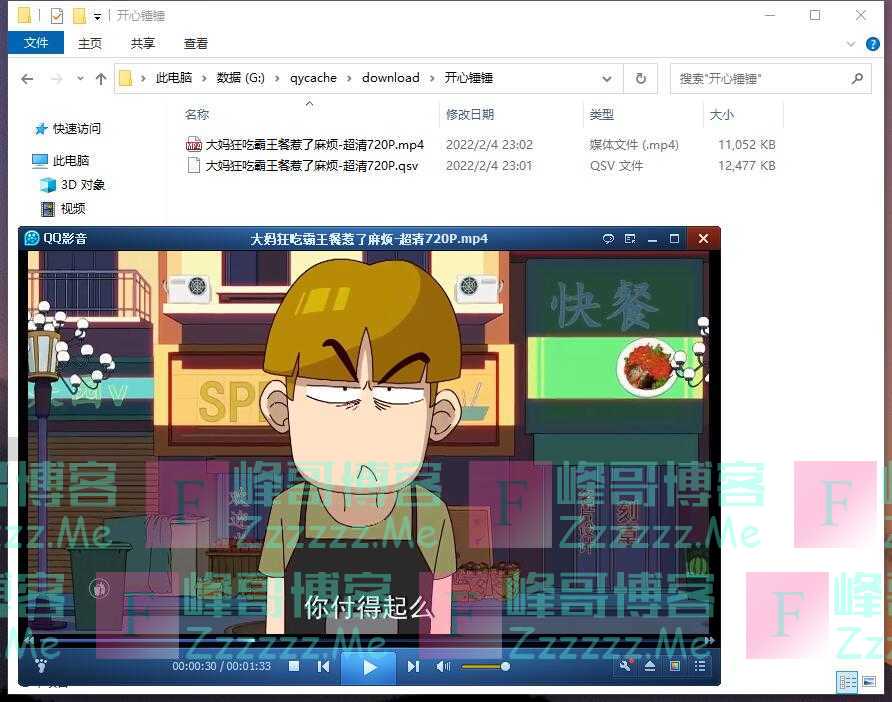Click the footprint icon in player

[x=41, y=665]
